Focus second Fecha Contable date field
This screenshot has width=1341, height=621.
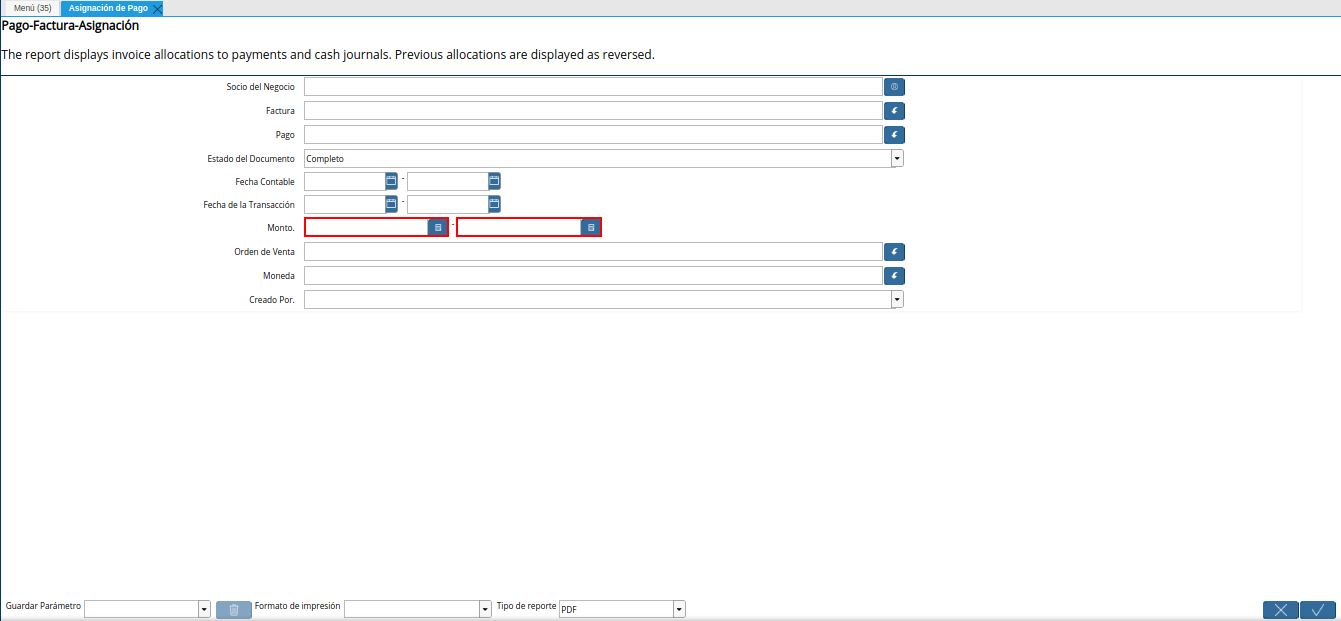click(447, 181)
